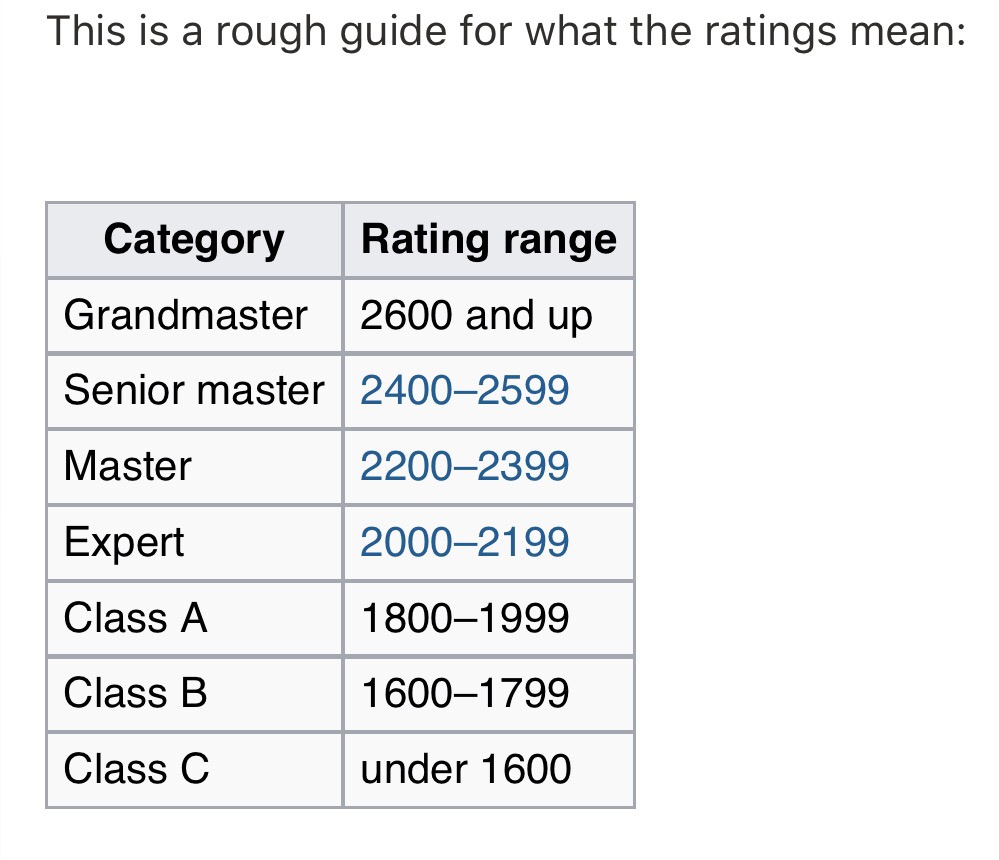Select the Class B cell
The width and height of the screenshot is (999, 860).
[136, 694]
